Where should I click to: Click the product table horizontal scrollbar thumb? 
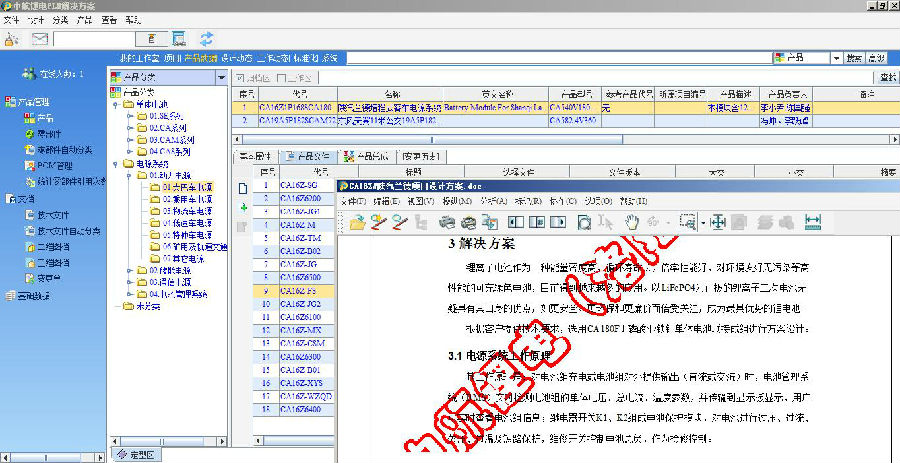[x=432, y=139]
